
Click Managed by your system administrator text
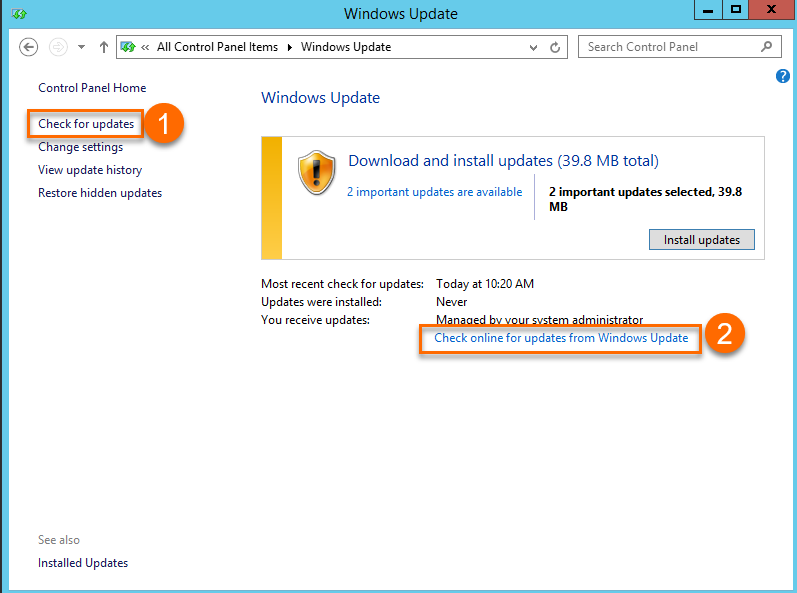point(539,320)
